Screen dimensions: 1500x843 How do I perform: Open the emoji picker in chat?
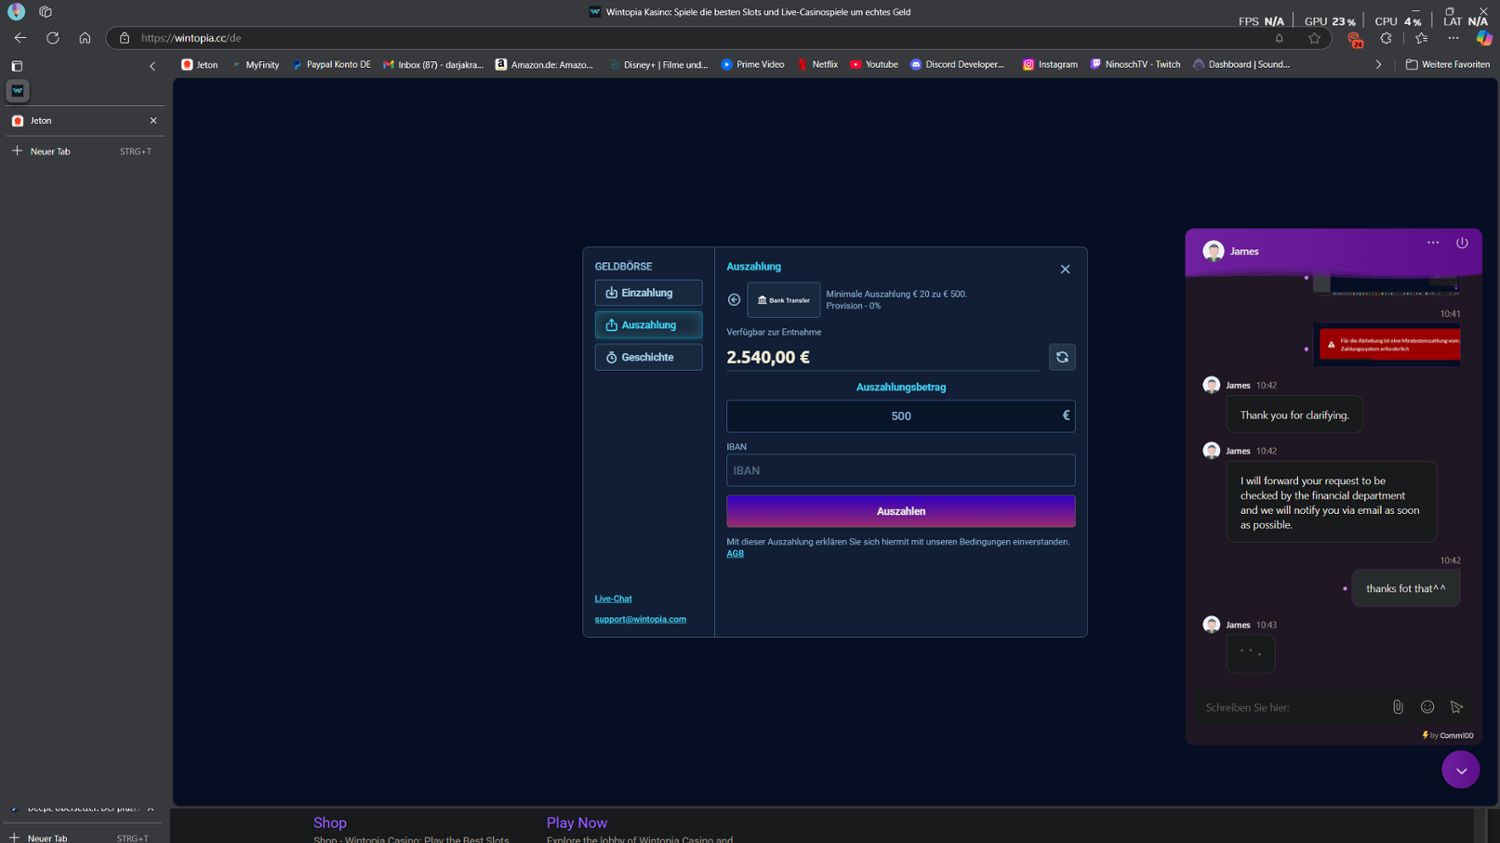(1427, 707)
